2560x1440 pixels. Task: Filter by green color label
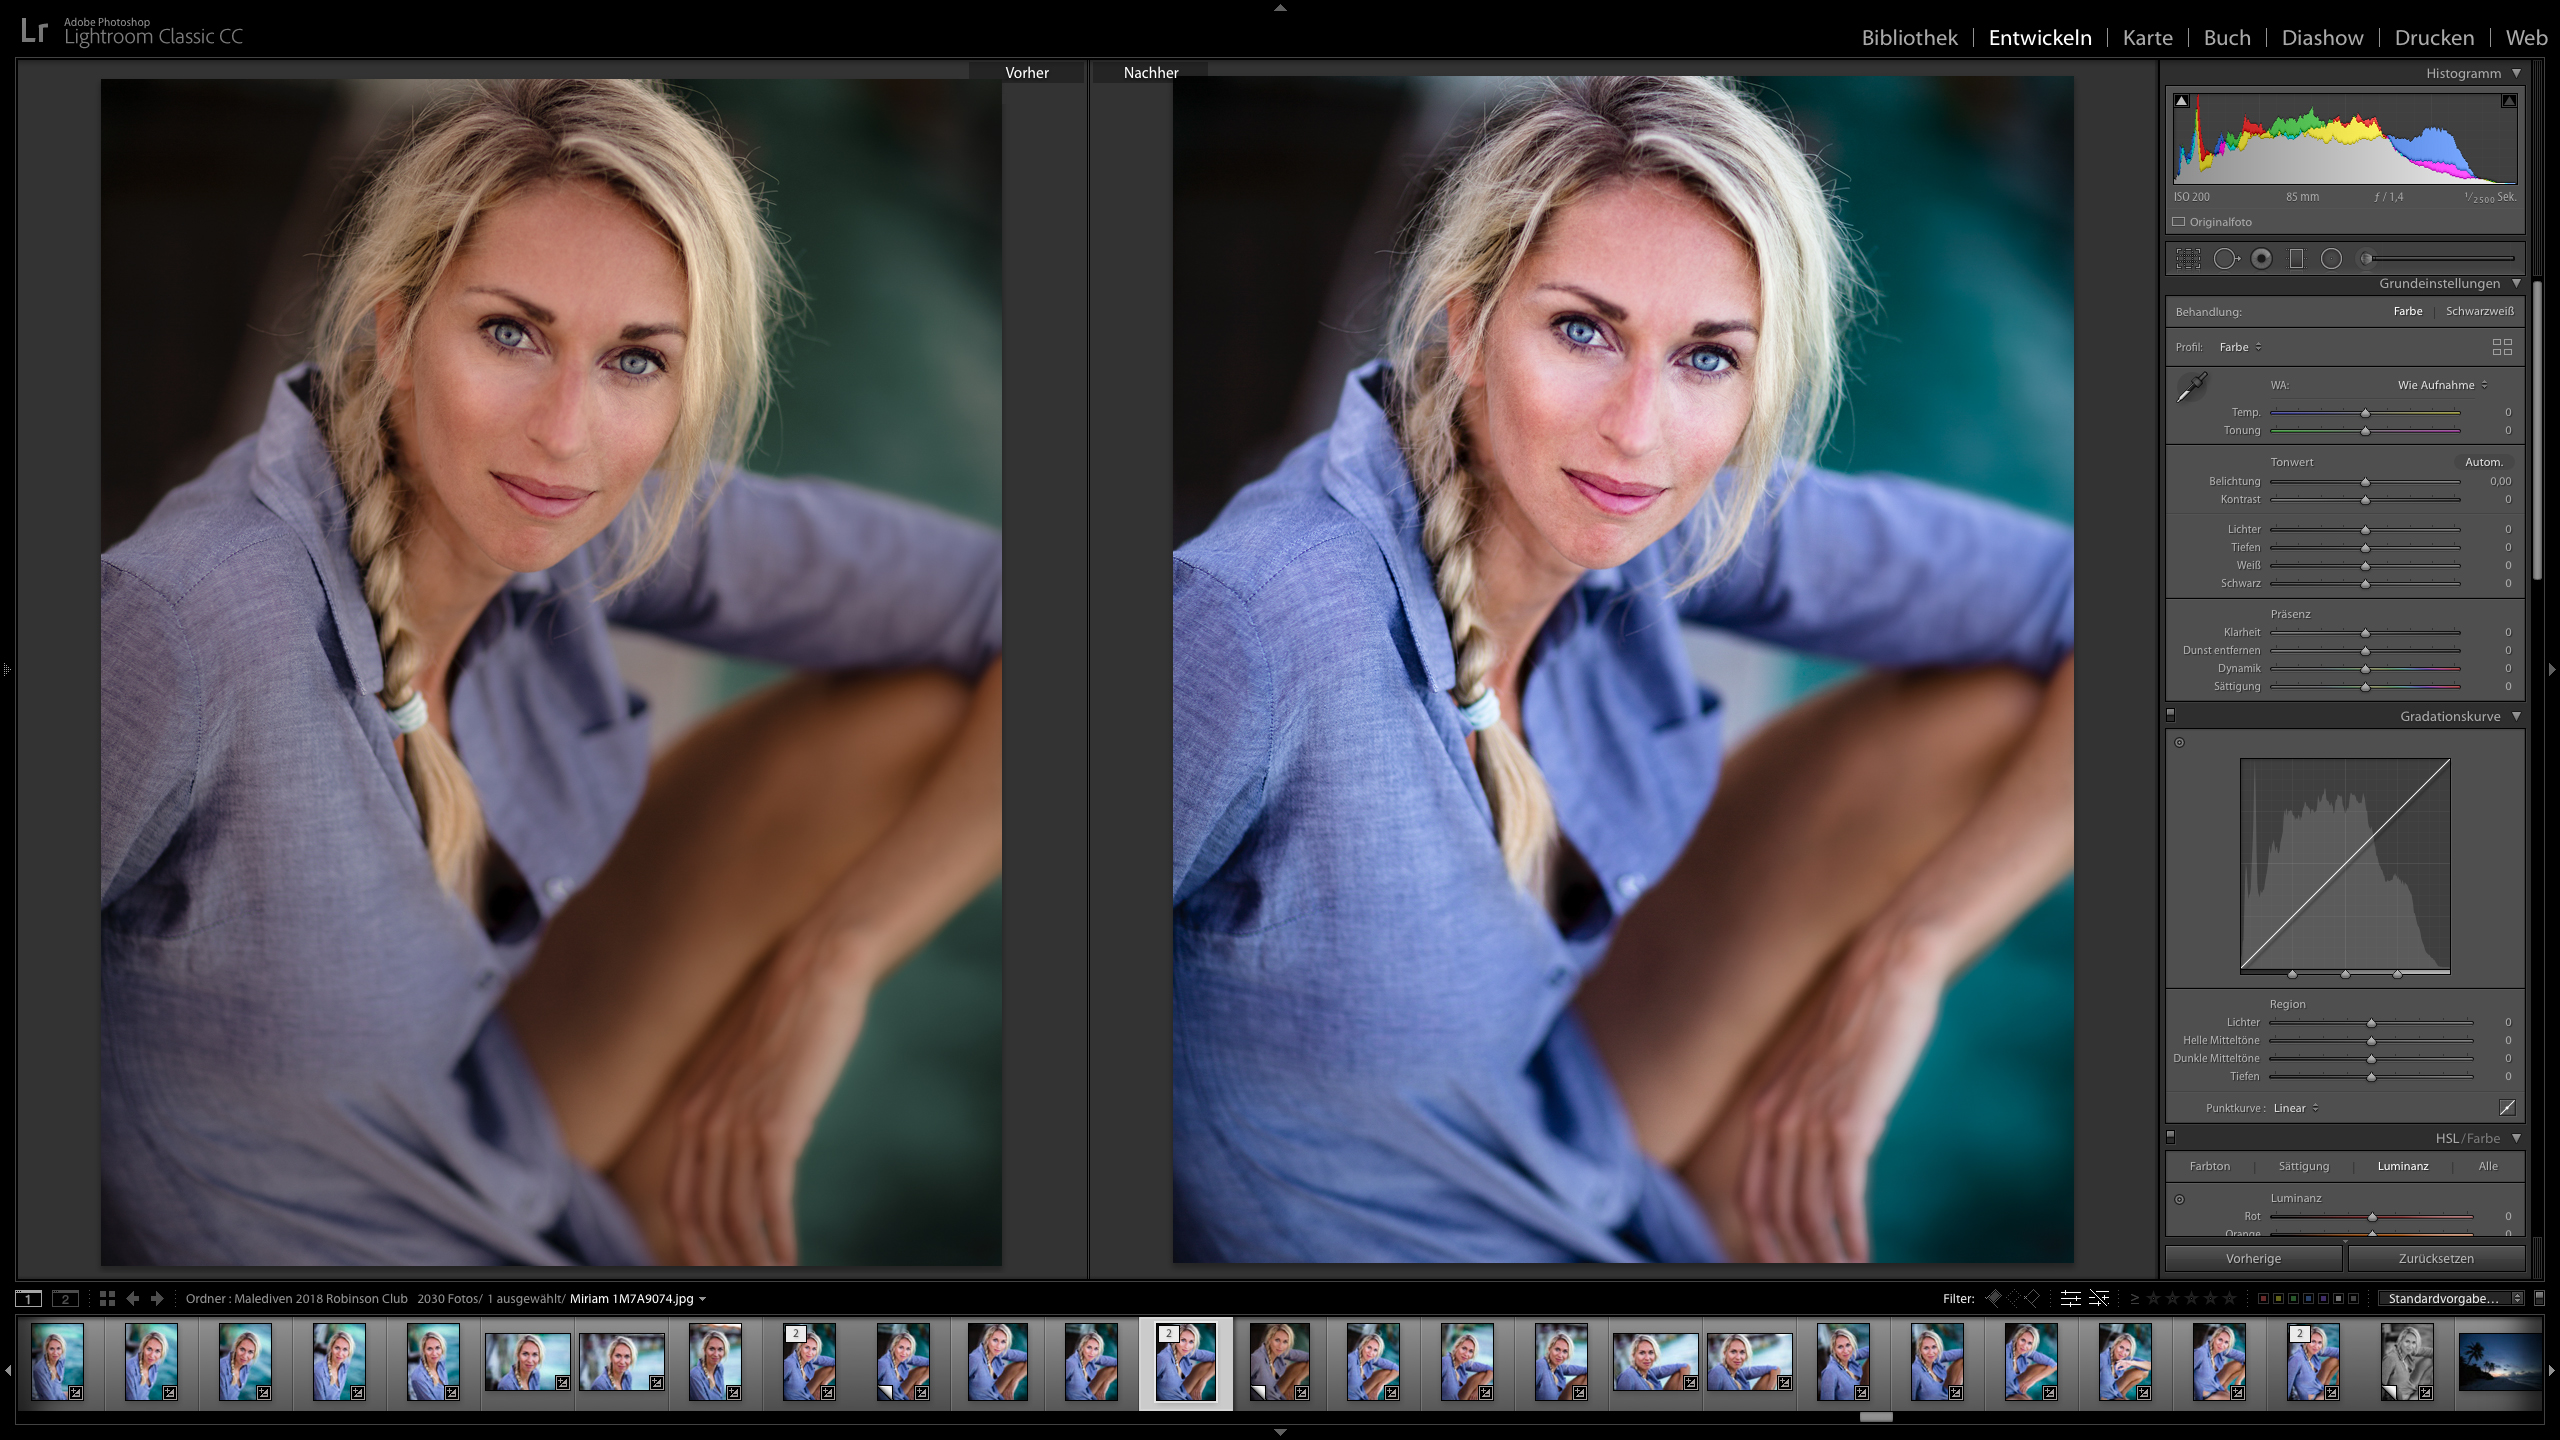click(x=2293, y=1298)
